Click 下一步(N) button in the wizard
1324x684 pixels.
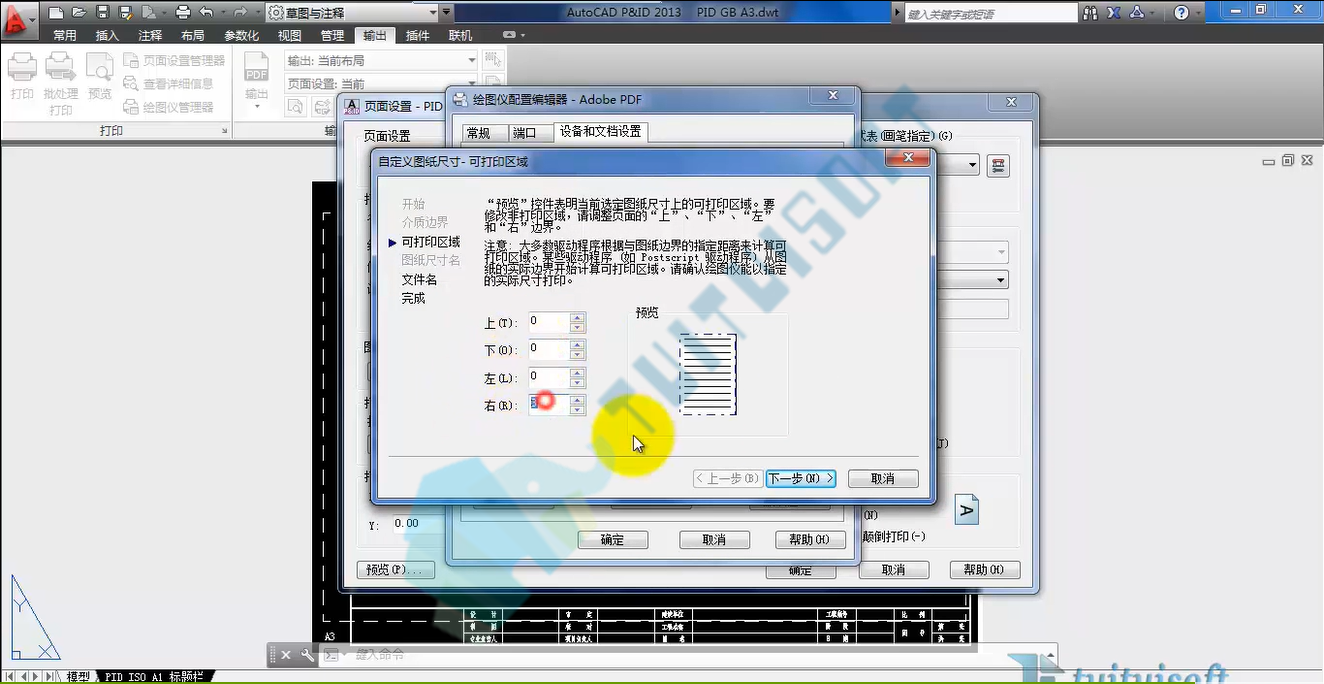click(x=801, y=479)
